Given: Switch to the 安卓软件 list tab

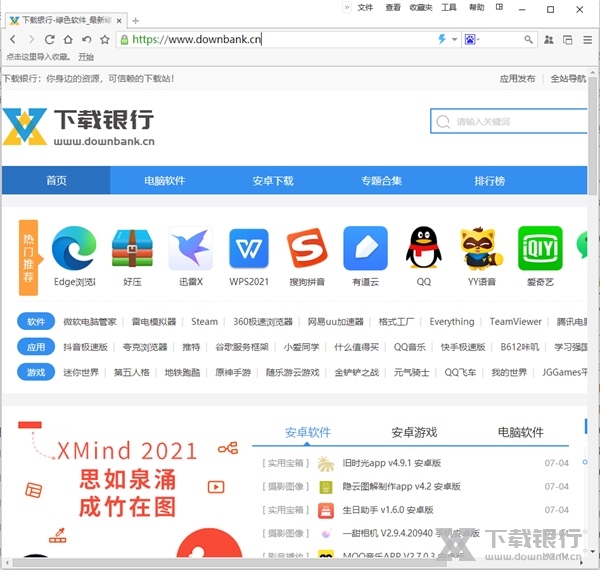Looking at the screenshot, I should [x=308, y=432].
